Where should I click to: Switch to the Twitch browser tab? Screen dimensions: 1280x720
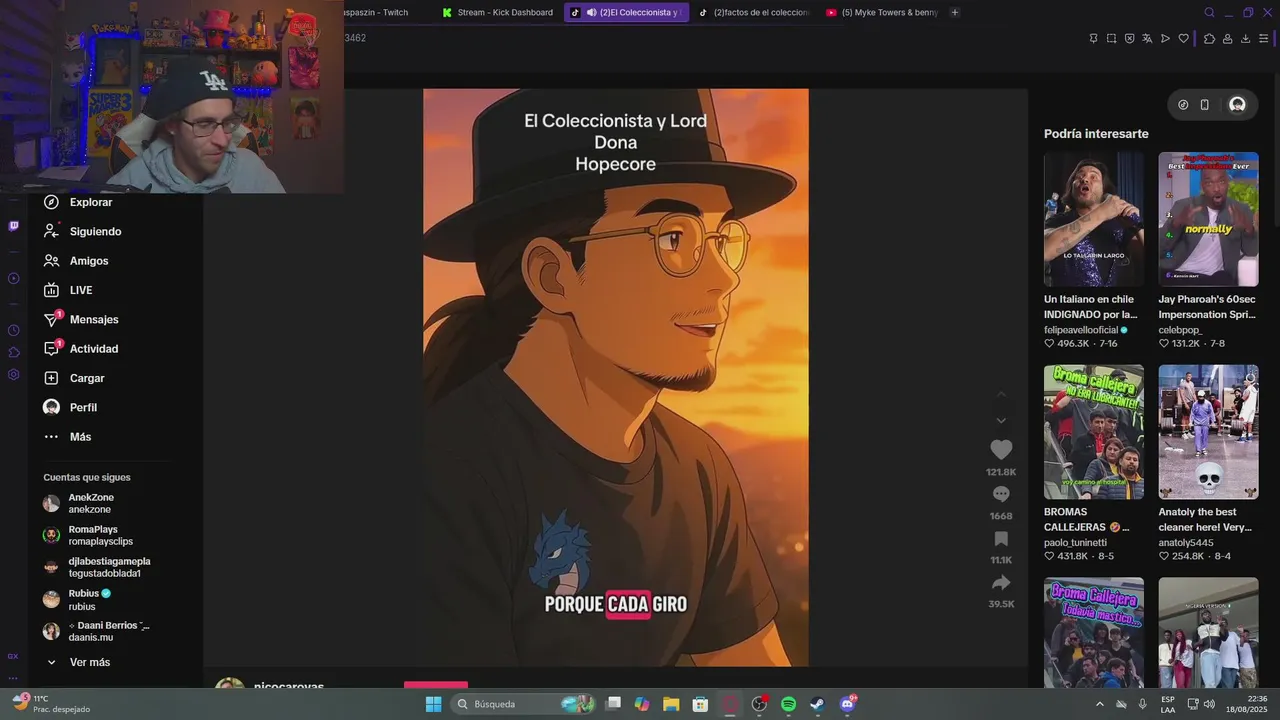pos(376,12)
